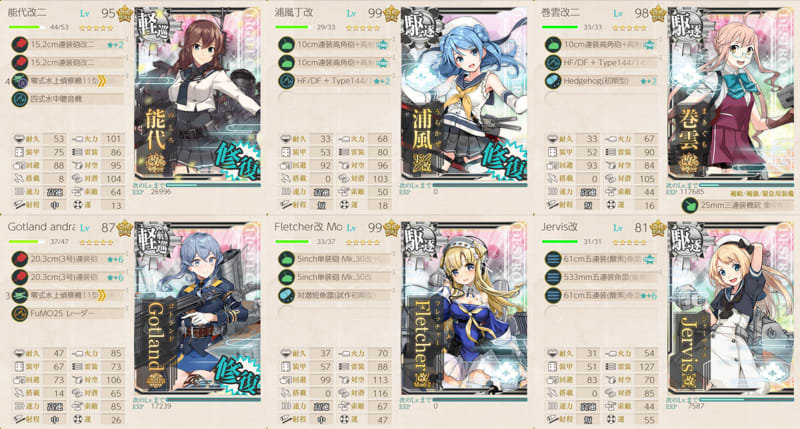
Task: Click the Urakaze ship card portrait
Action: pos(464,94)
